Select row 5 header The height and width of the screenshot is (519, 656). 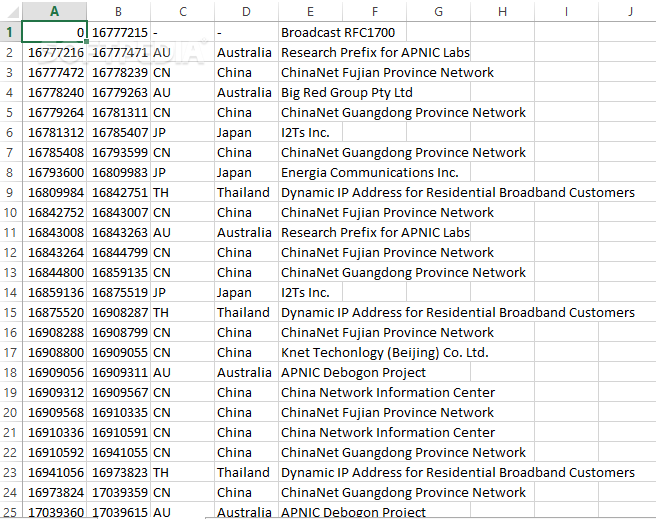tap(10, 112)
